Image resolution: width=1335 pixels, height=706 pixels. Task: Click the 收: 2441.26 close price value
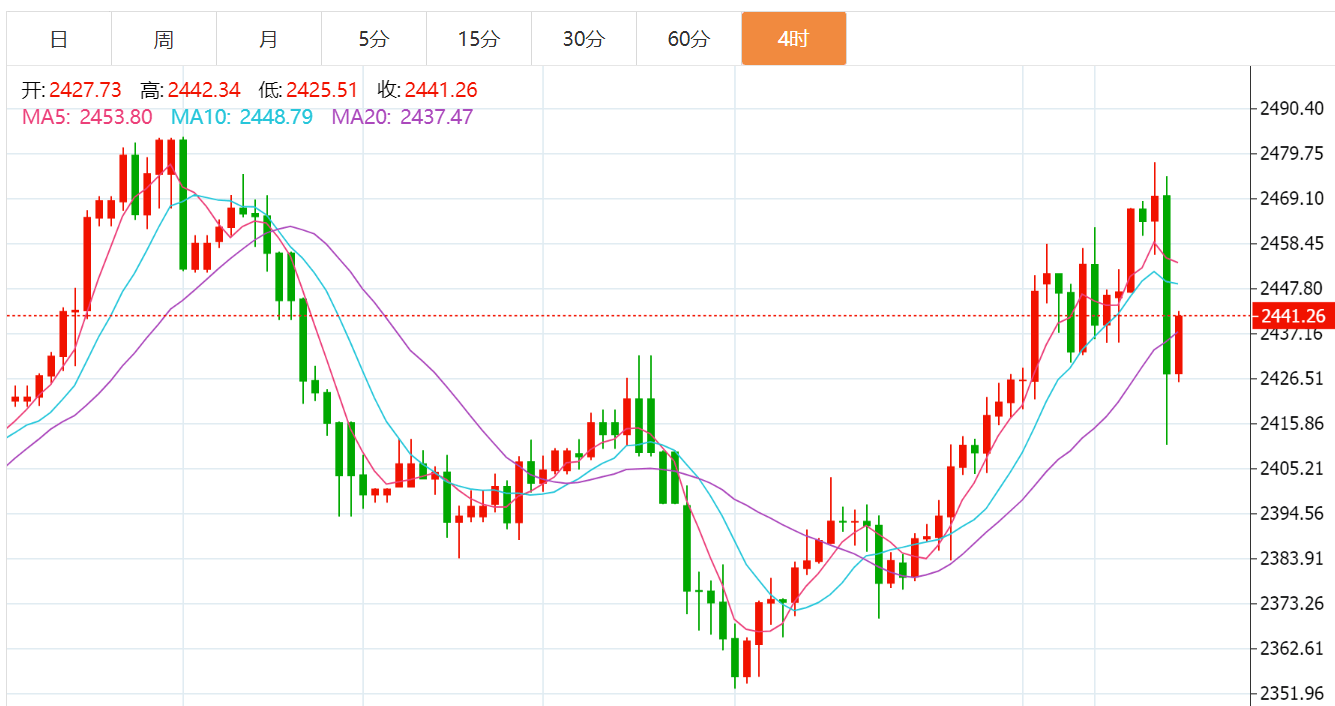(x=427, y=90)
